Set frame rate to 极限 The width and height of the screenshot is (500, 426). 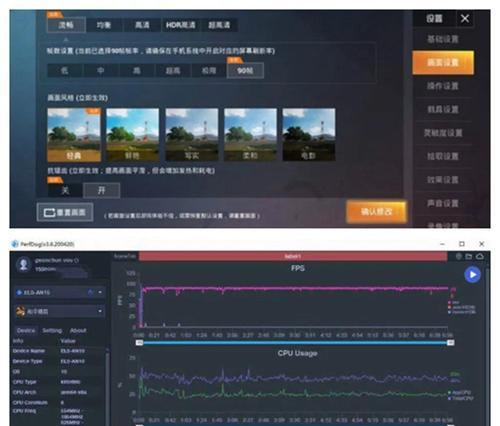click(209, 71)
